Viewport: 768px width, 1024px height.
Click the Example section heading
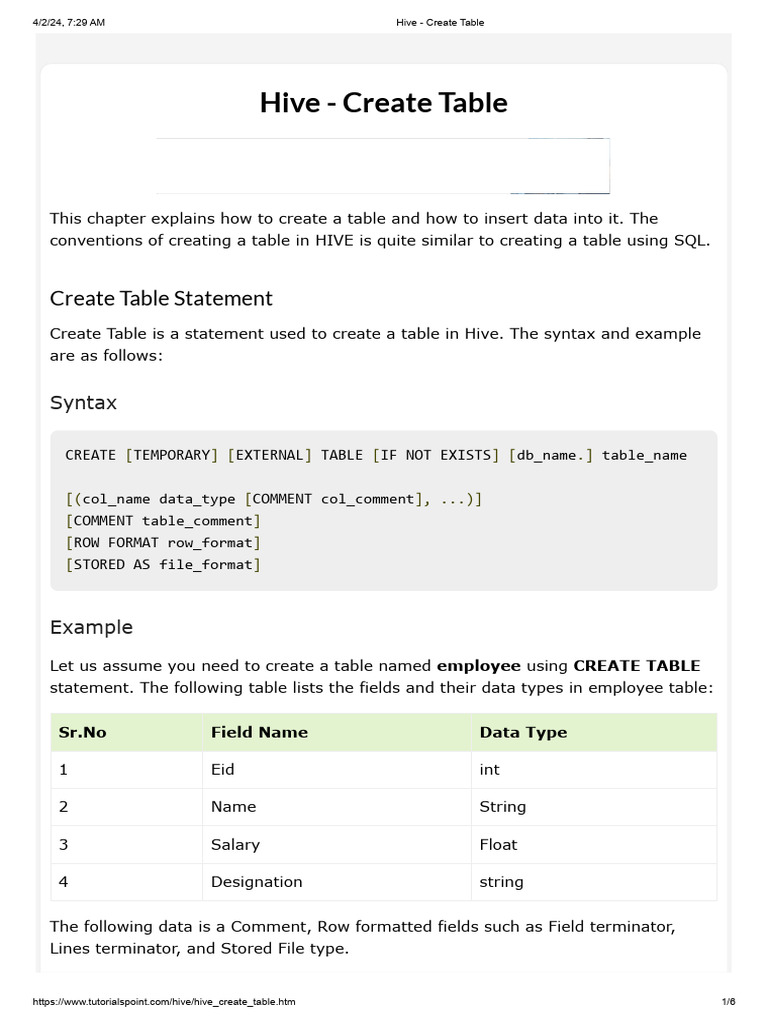[91, 627]
